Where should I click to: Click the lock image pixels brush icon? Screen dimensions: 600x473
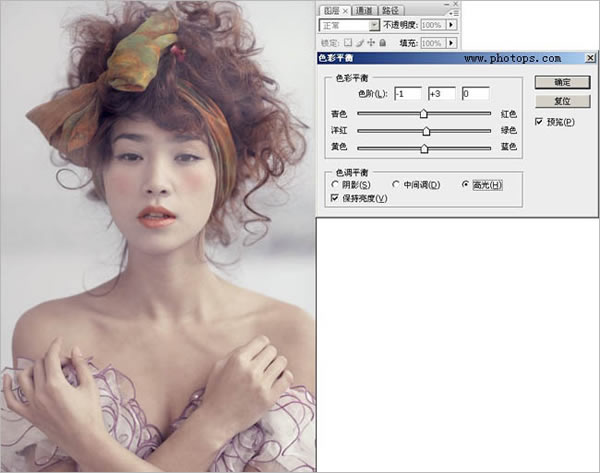point(360,44)
